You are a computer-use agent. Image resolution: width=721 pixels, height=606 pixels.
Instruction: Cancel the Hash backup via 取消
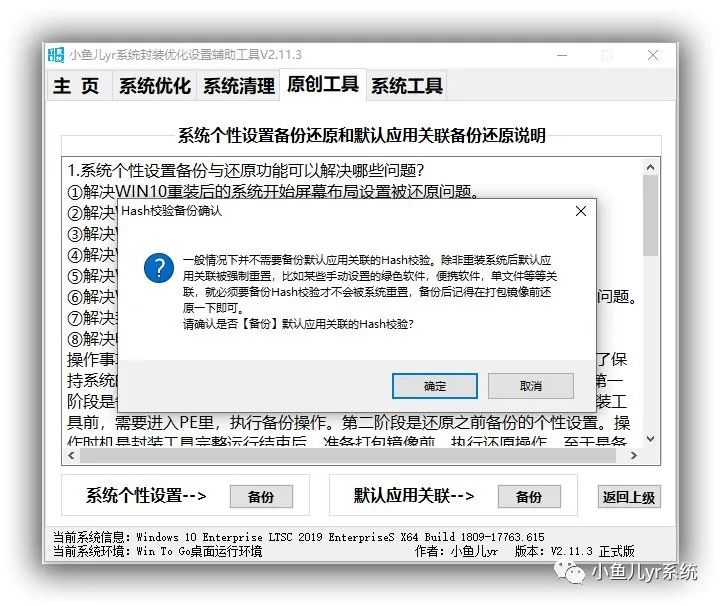(531, 386)
